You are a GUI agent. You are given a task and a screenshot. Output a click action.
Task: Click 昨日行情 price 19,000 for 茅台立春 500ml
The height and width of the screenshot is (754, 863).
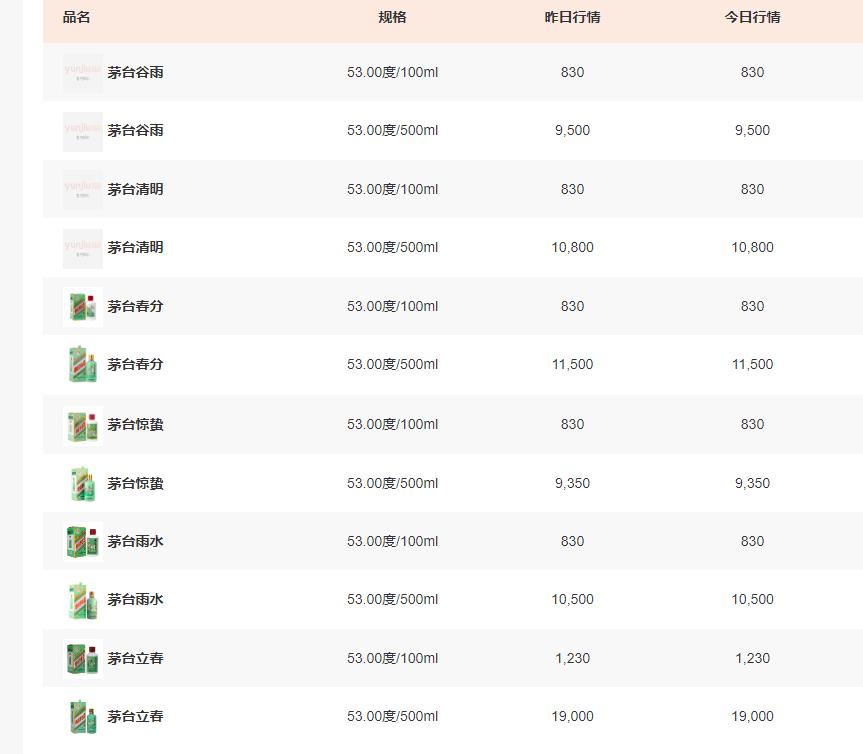[572, 717]
